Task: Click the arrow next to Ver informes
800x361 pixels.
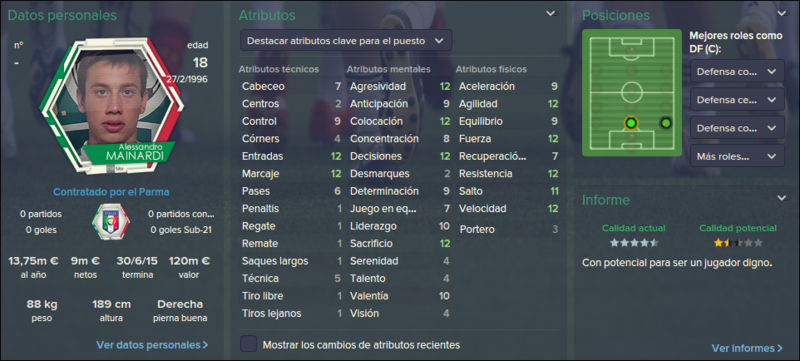Action: (780, 349)
